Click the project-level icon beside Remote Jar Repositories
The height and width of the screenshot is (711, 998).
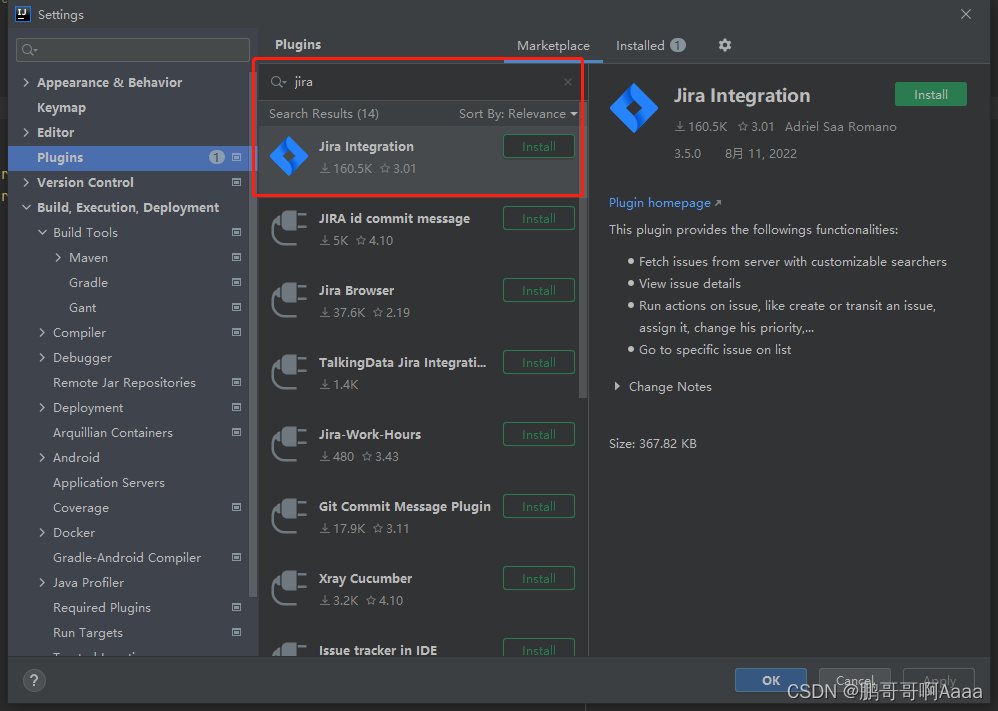coord(236,382)
